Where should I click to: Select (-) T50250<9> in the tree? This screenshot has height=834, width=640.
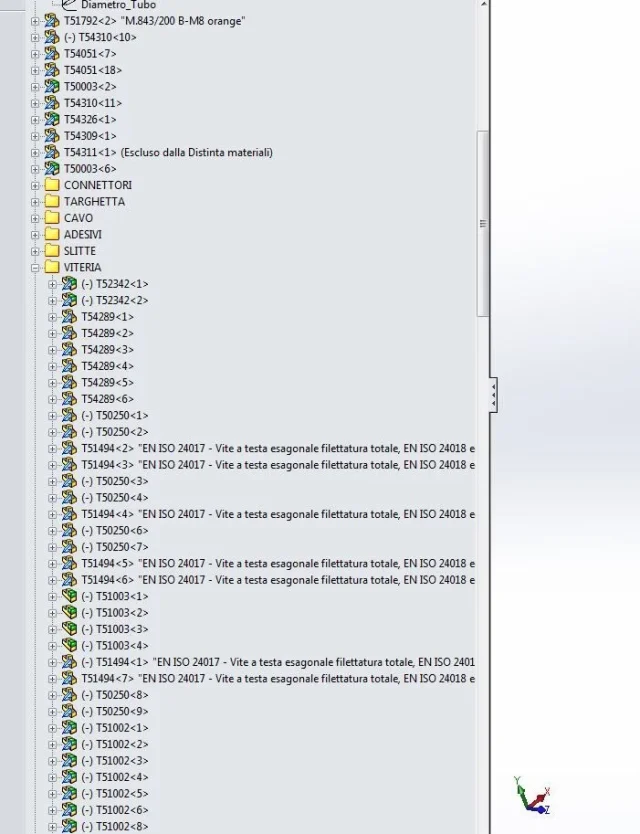tap(115, 712)
